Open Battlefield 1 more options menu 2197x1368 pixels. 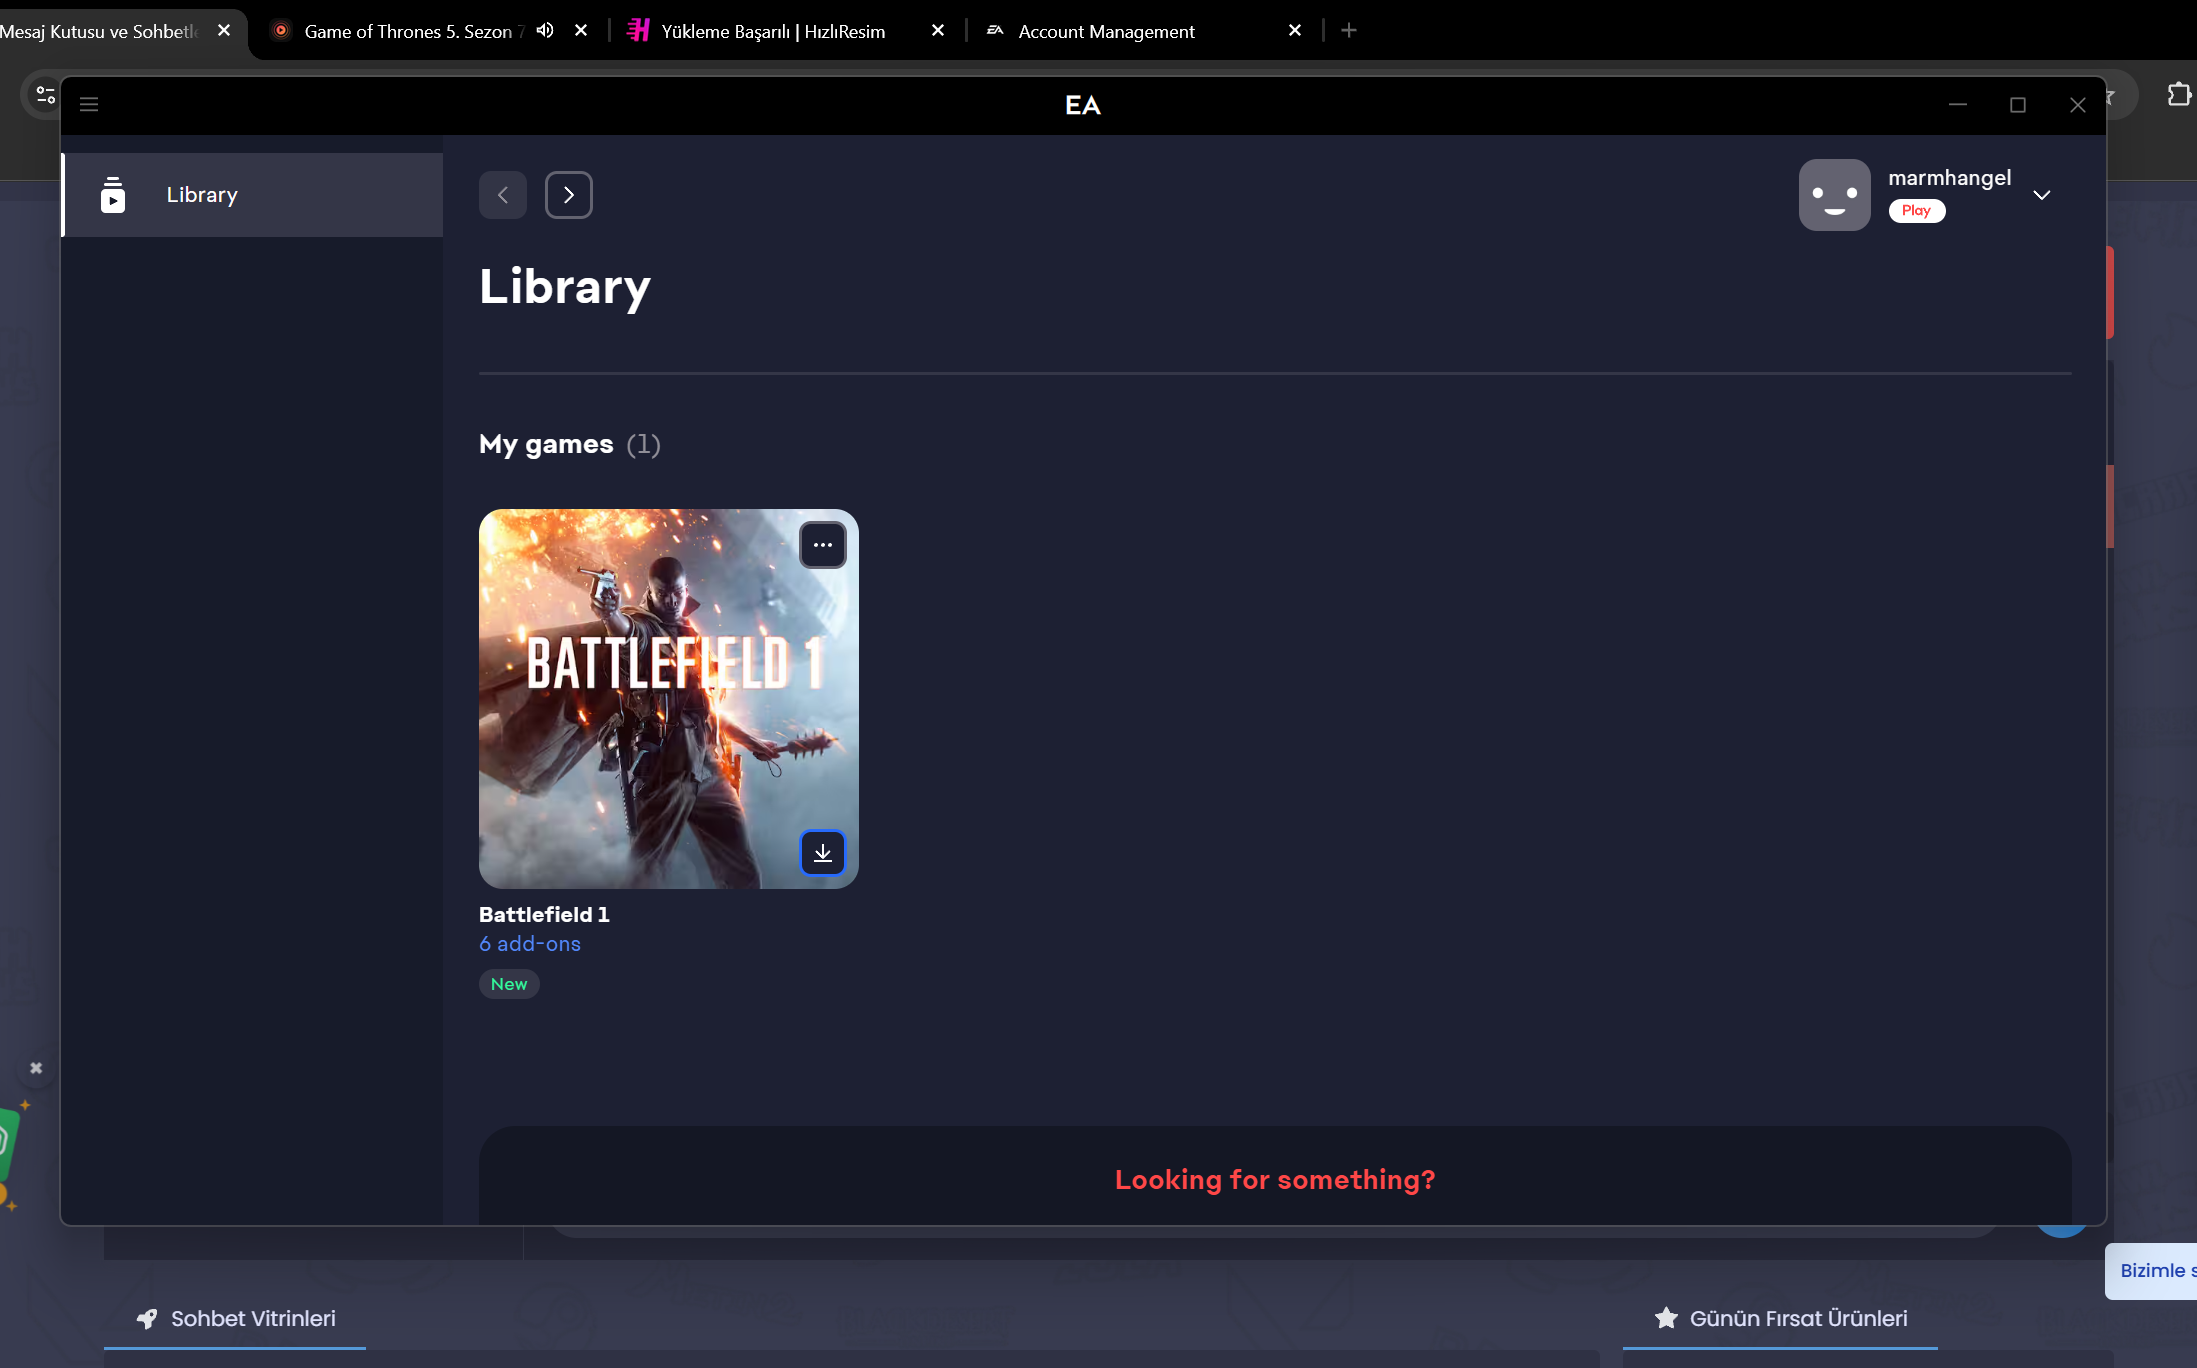[823, 545]
